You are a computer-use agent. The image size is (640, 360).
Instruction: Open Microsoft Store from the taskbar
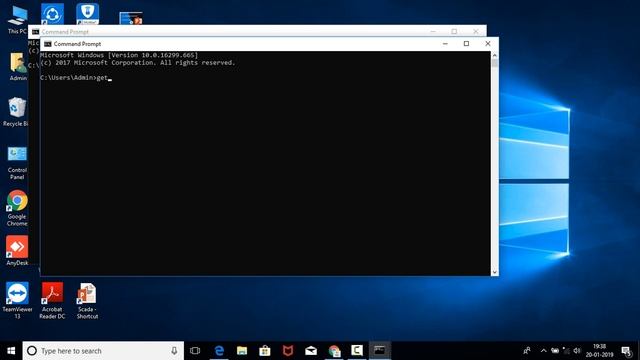coord(265,351)
